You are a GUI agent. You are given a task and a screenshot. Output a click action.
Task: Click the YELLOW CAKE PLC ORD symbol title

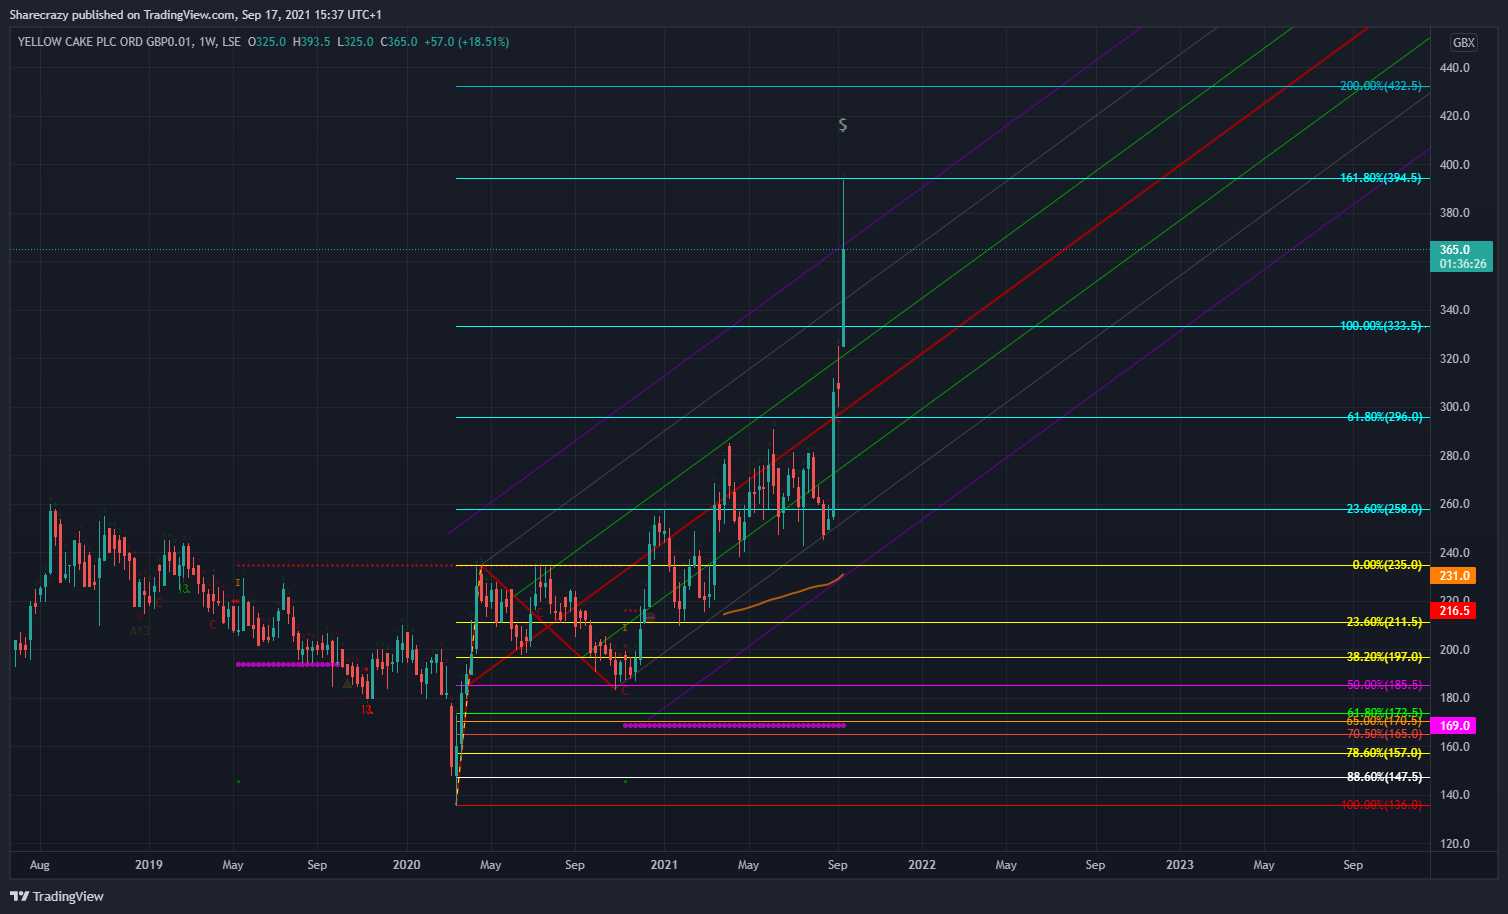coord(106,42)
